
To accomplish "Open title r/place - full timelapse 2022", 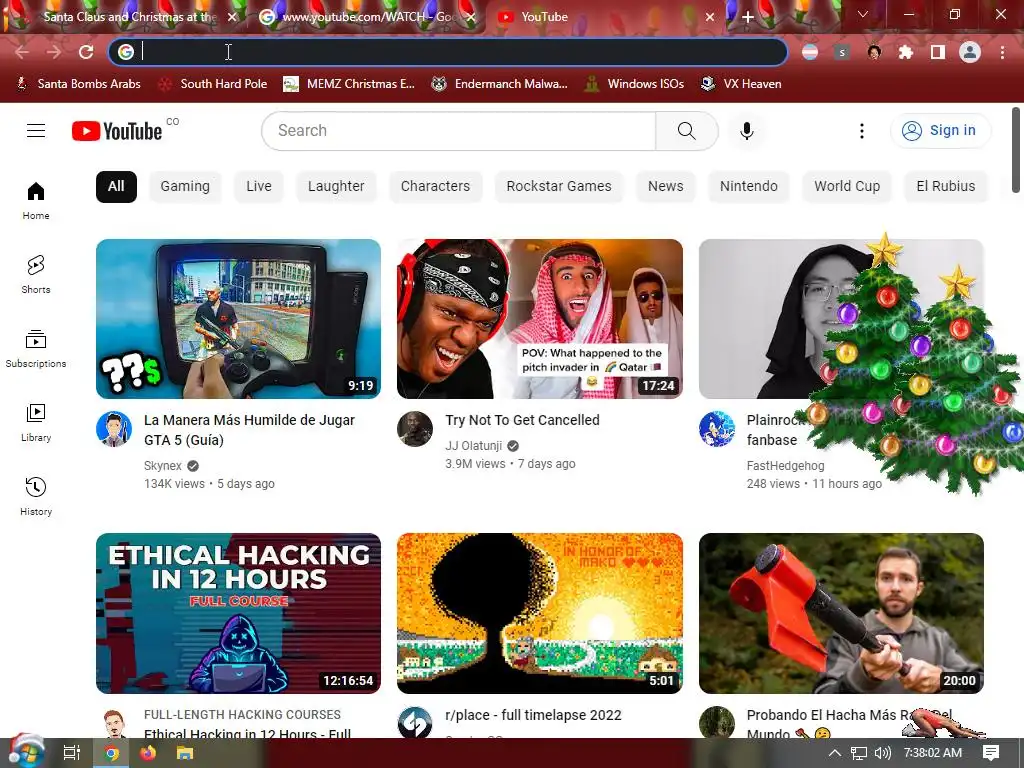I will [x=534, y=715].
